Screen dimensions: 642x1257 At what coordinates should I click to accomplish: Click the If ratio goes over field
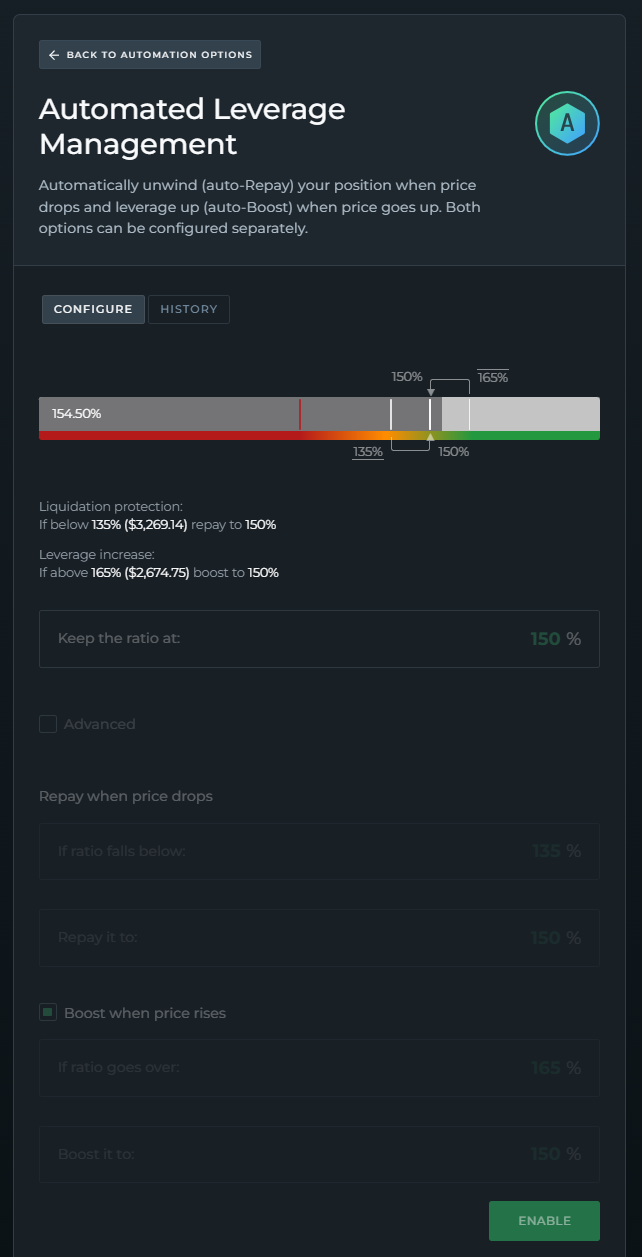coord(319,1068)
